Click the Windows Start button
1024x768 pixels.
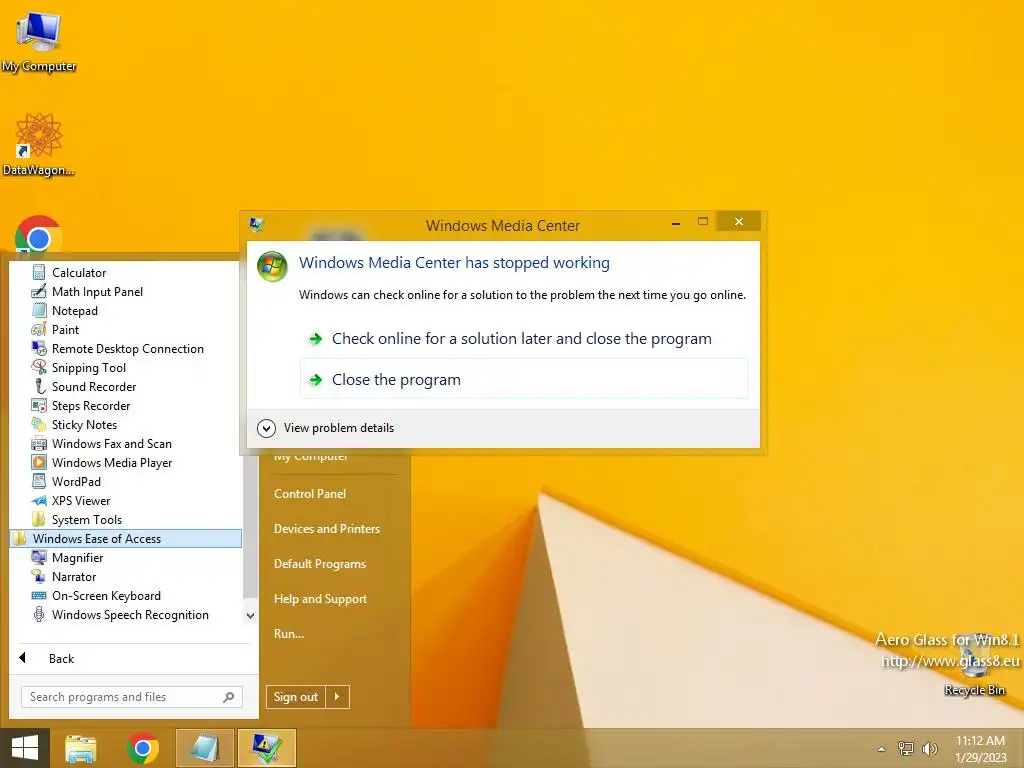coord(25,748)
